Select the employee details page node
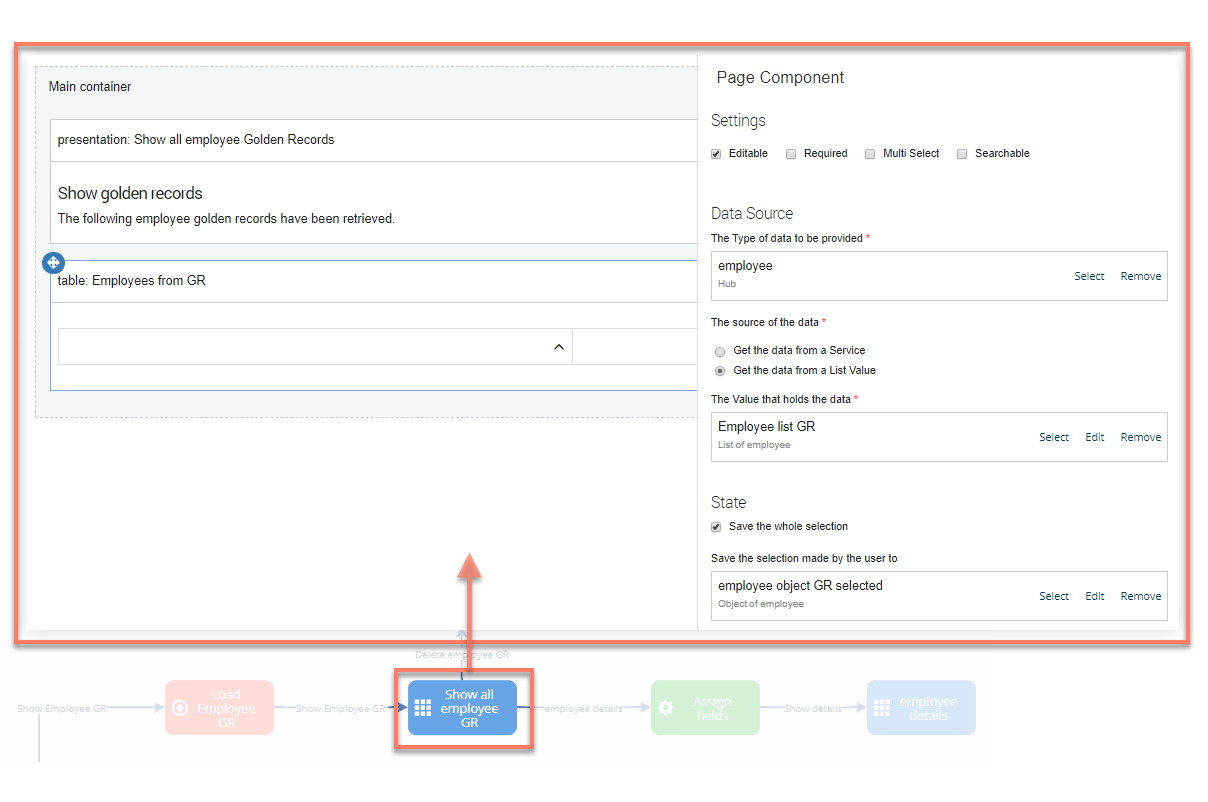This screenshot has width=1208, height=802. pyautogui.click(x=921, y=708)
